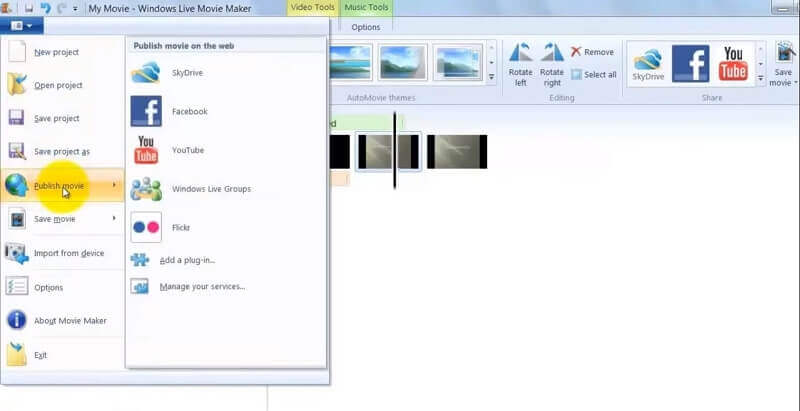This screenshot has width=800, height=411.
Task: Click the Add a plug-in link
Action: (187, 260)
